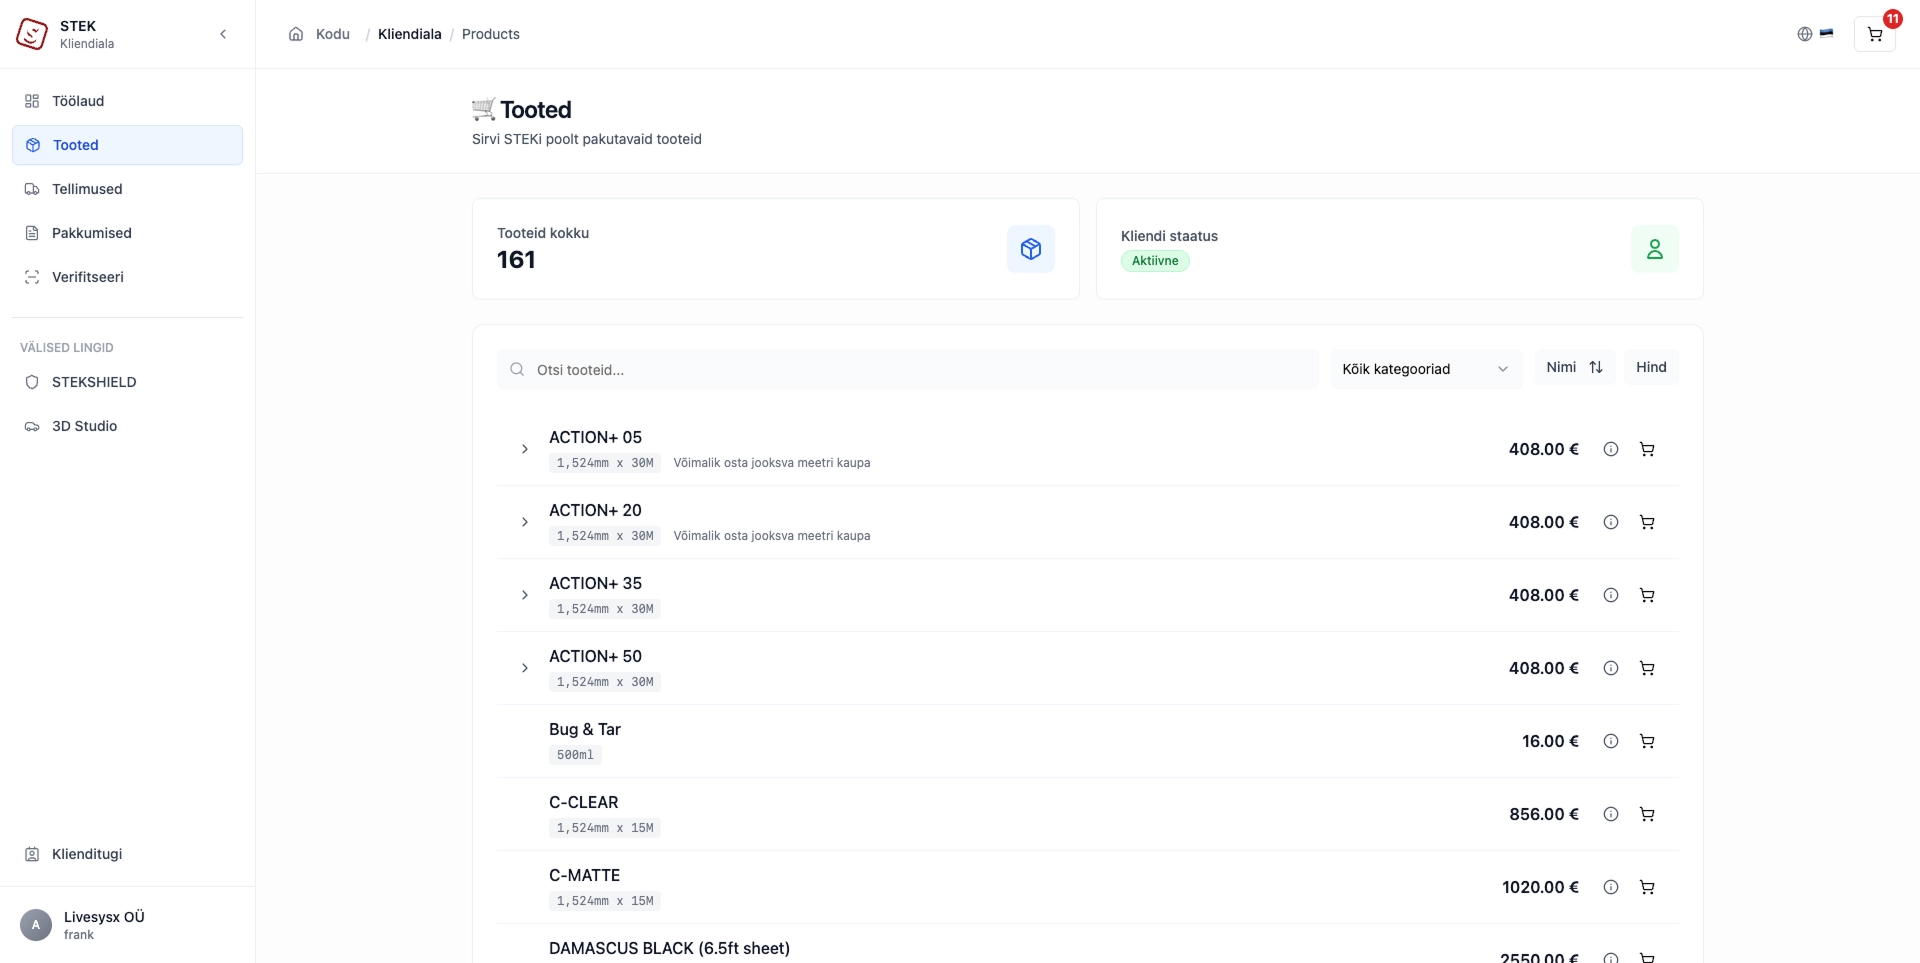Viewport: 1920px width, 963px height.
Task: Add ACTION+ 35 to cart
Action: (x=1647, y=595)
